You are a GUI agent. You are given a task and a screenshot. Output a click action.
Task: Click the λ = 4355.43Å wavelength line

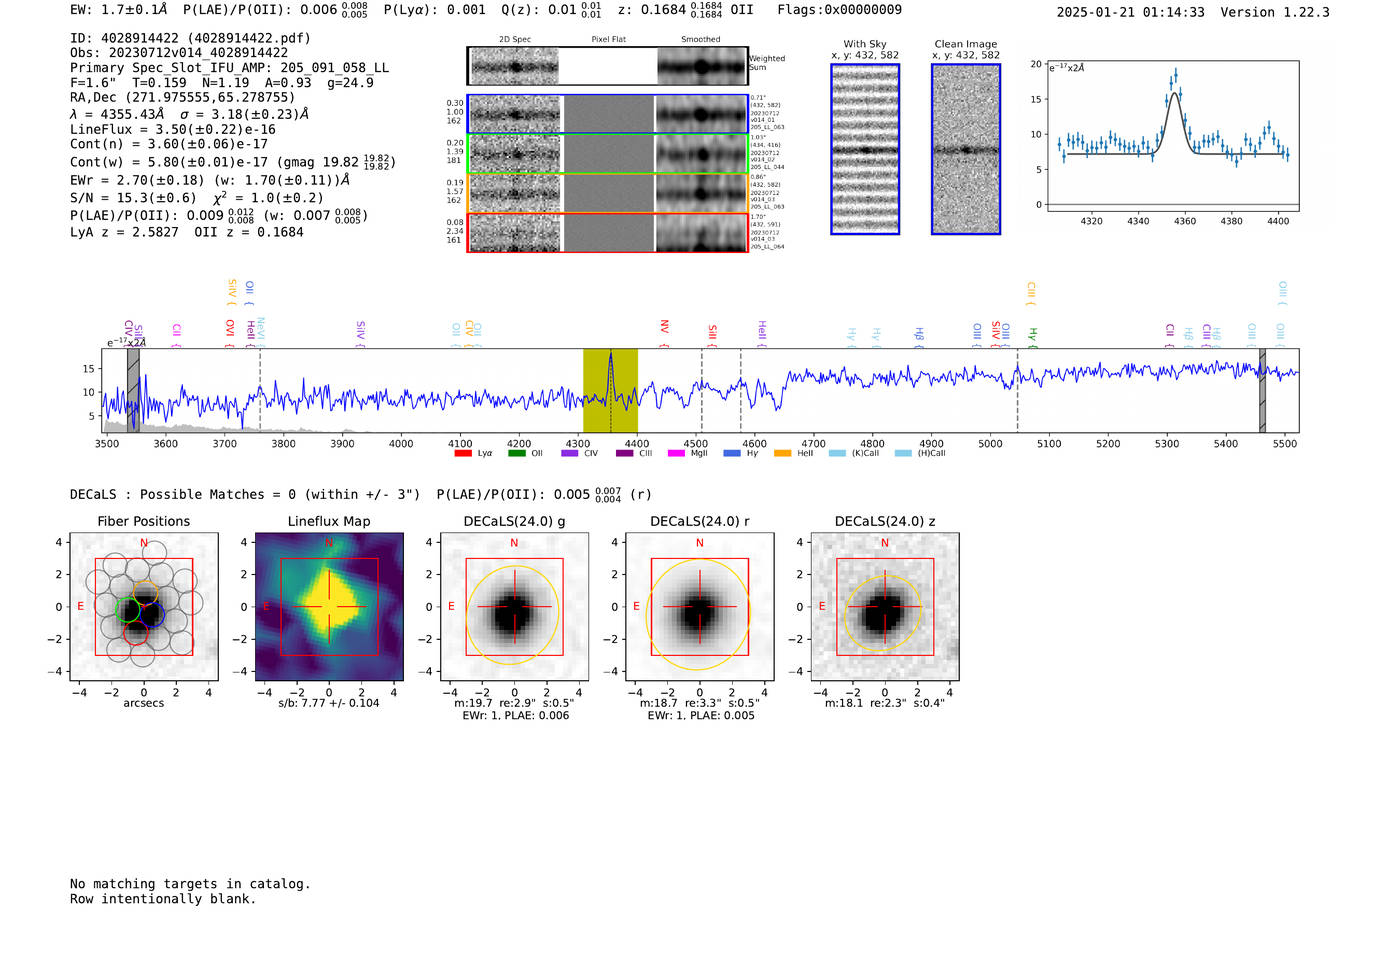pos(189,114)
